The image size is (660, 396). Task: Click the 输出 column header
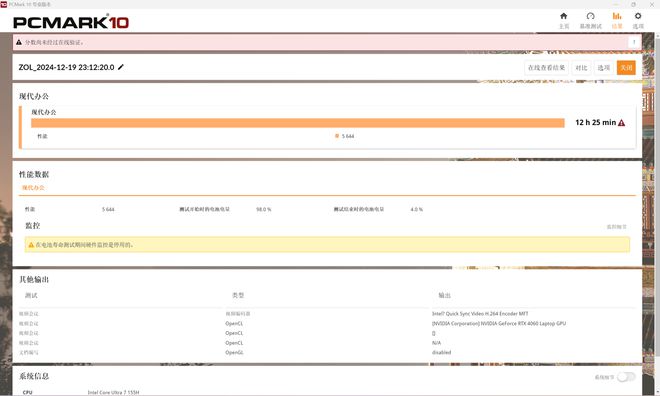(x=444, y=295)
